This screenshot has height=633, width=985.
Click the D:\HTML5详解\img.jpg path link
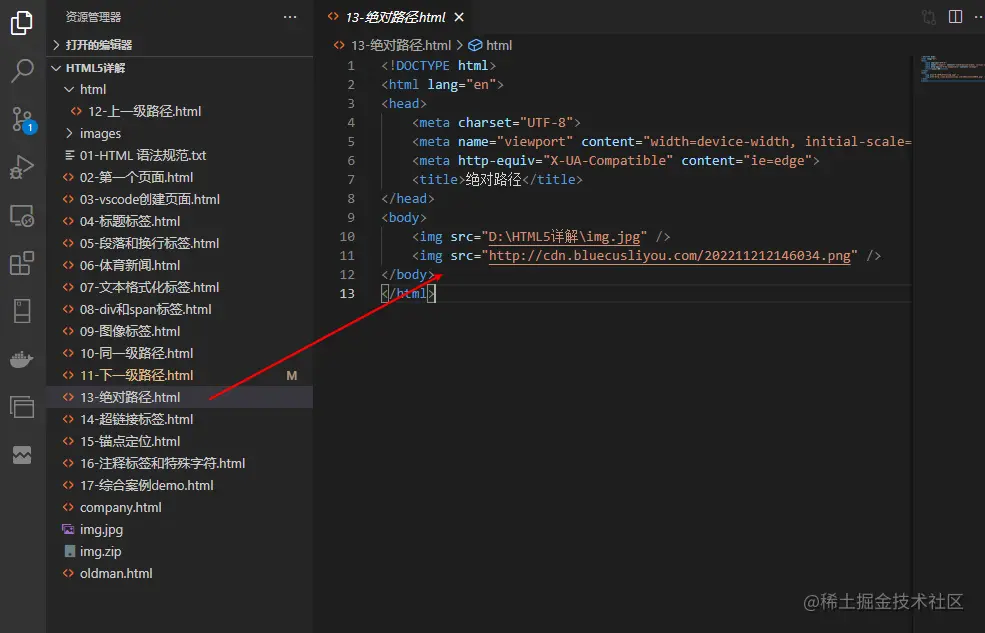click(x=564, y=237)
